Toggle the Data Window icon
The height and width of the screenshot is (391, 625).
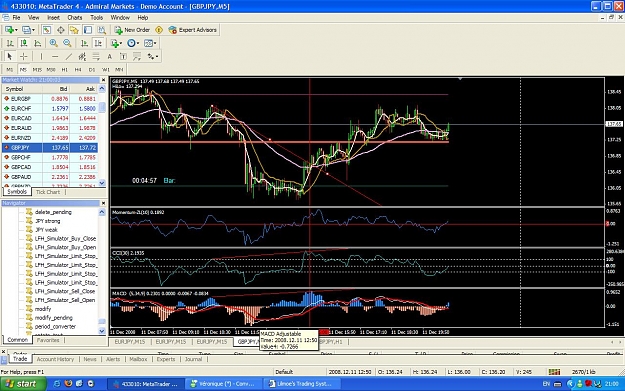[x=61, y=30]
